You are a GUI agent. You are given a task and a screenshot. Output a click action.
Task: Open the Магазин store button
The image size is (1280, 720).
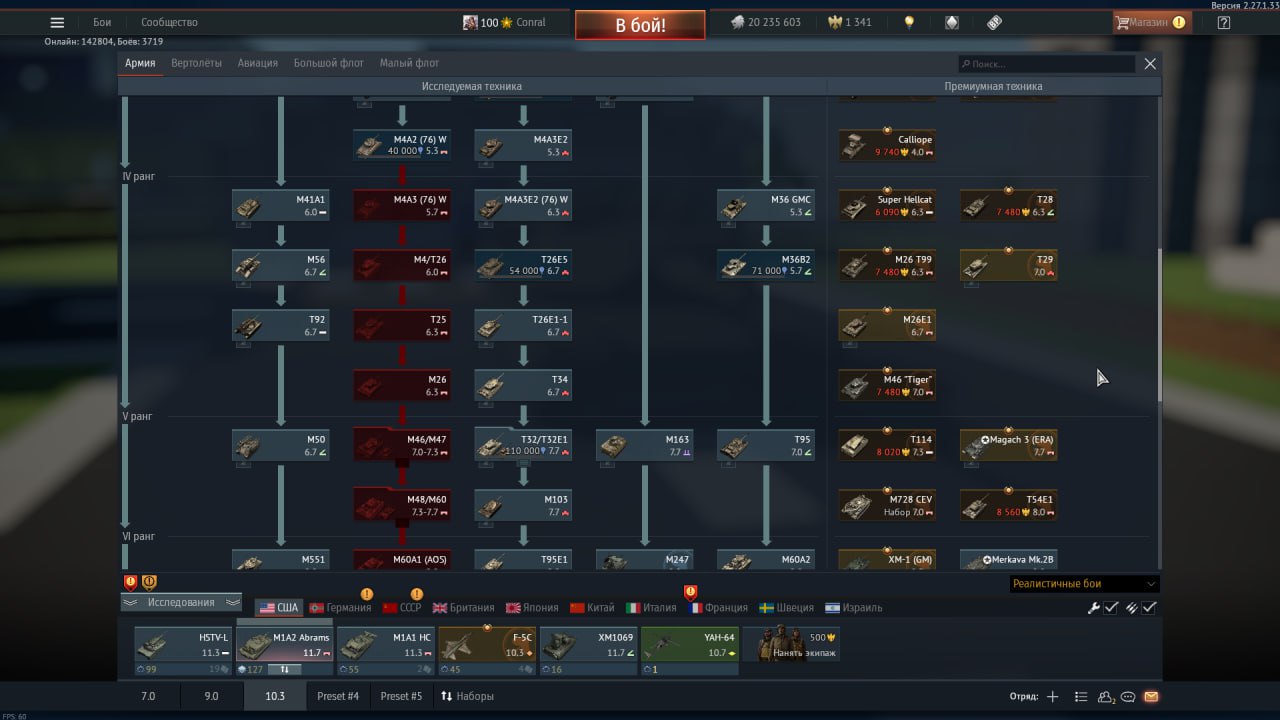pos(1151,22)
